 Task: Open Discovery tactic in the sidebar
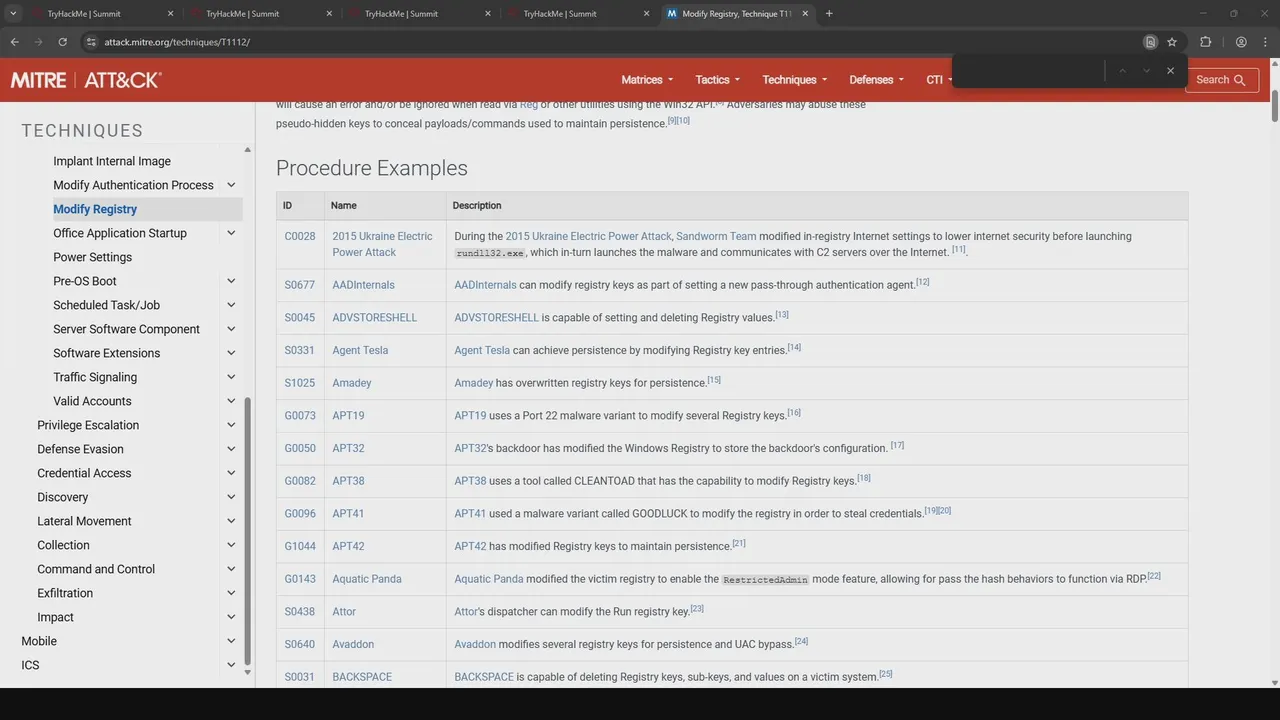click(x=63, y=497)
